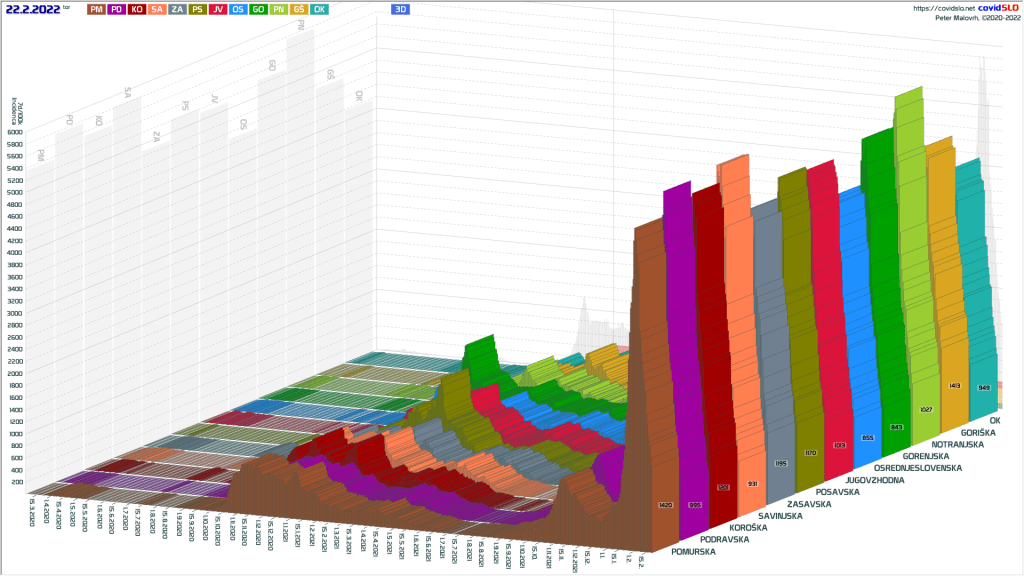This screenshot has width=1024, height=576.
Task: Toggle the teal OK region button
Action: 319,9
